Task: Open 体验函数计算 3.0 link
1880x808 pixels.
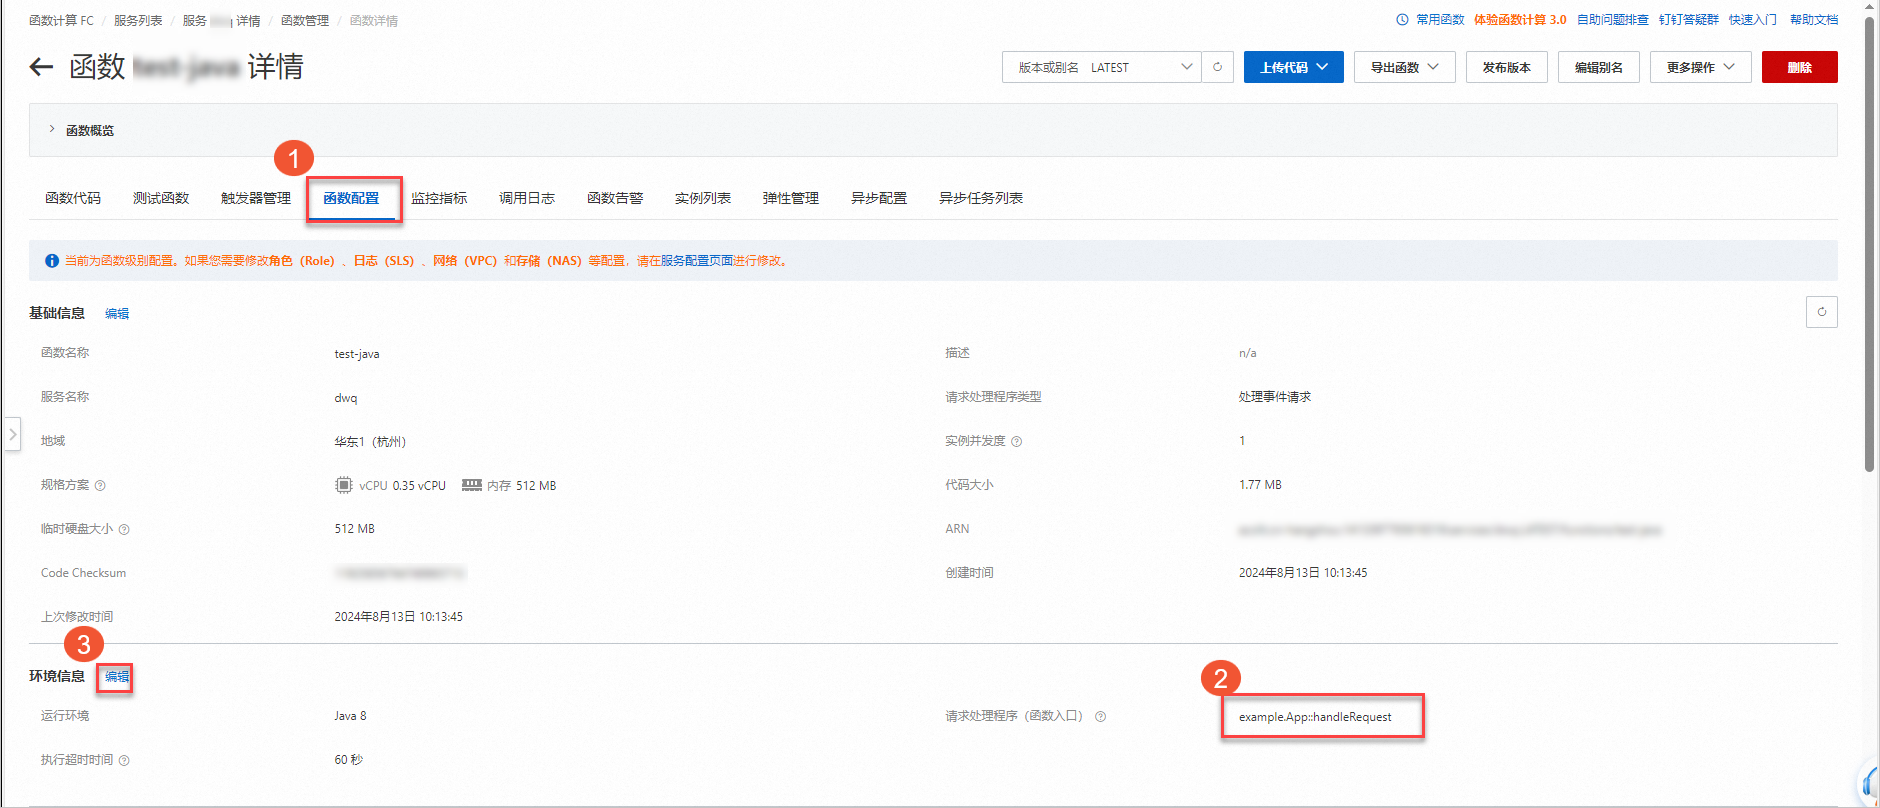Action: [x=1520, y=20]
